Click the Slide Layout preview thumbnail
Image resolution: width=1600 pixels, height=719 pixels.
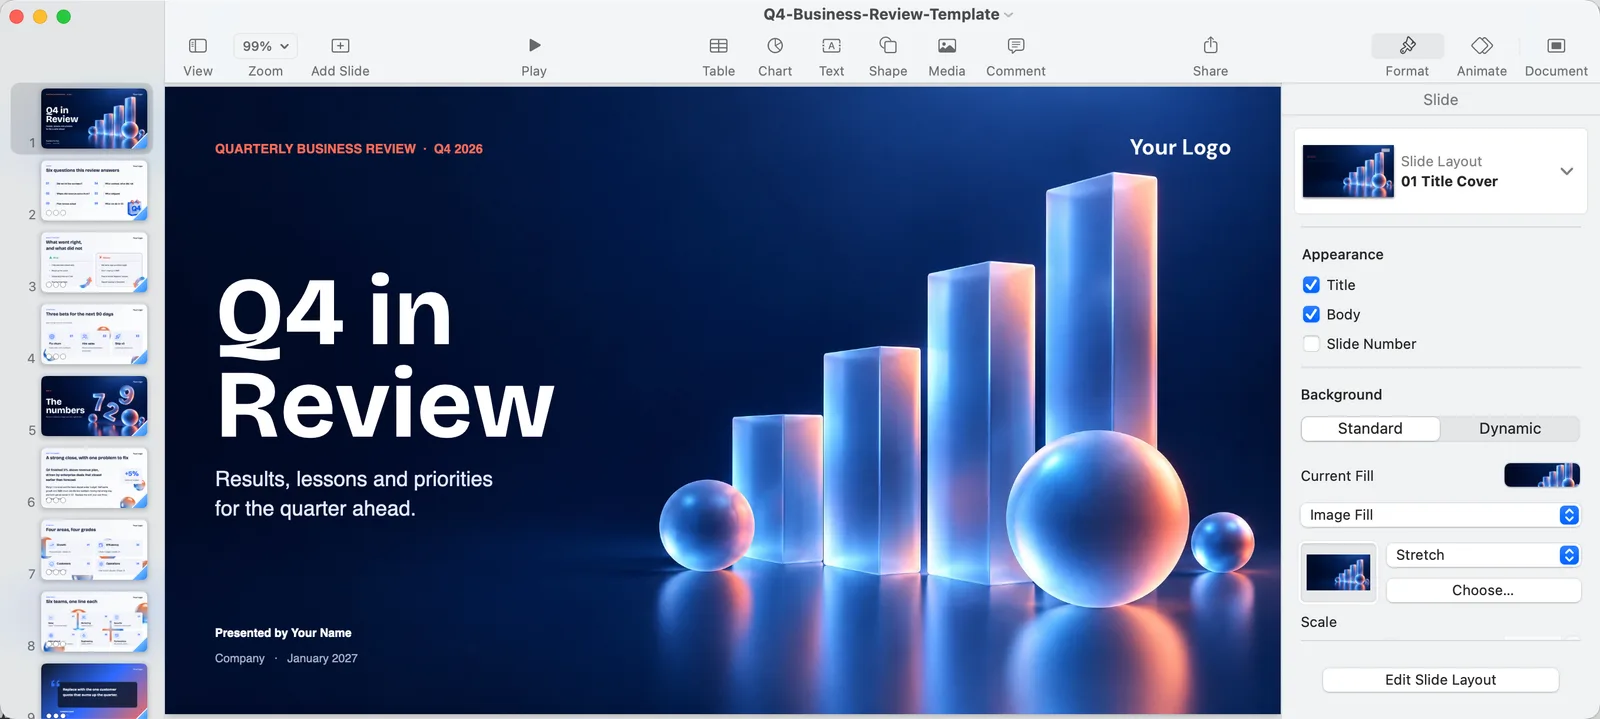(x=1348, y=171)
